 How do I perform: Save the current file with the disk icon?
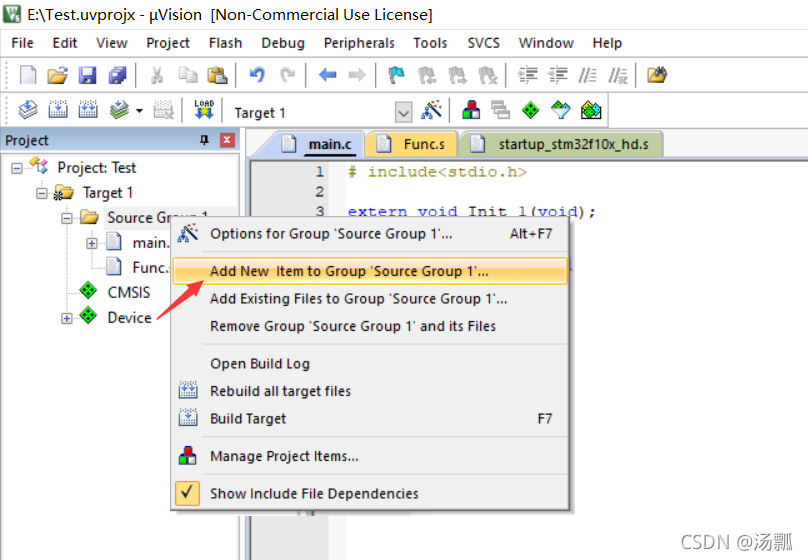(88, 75)
